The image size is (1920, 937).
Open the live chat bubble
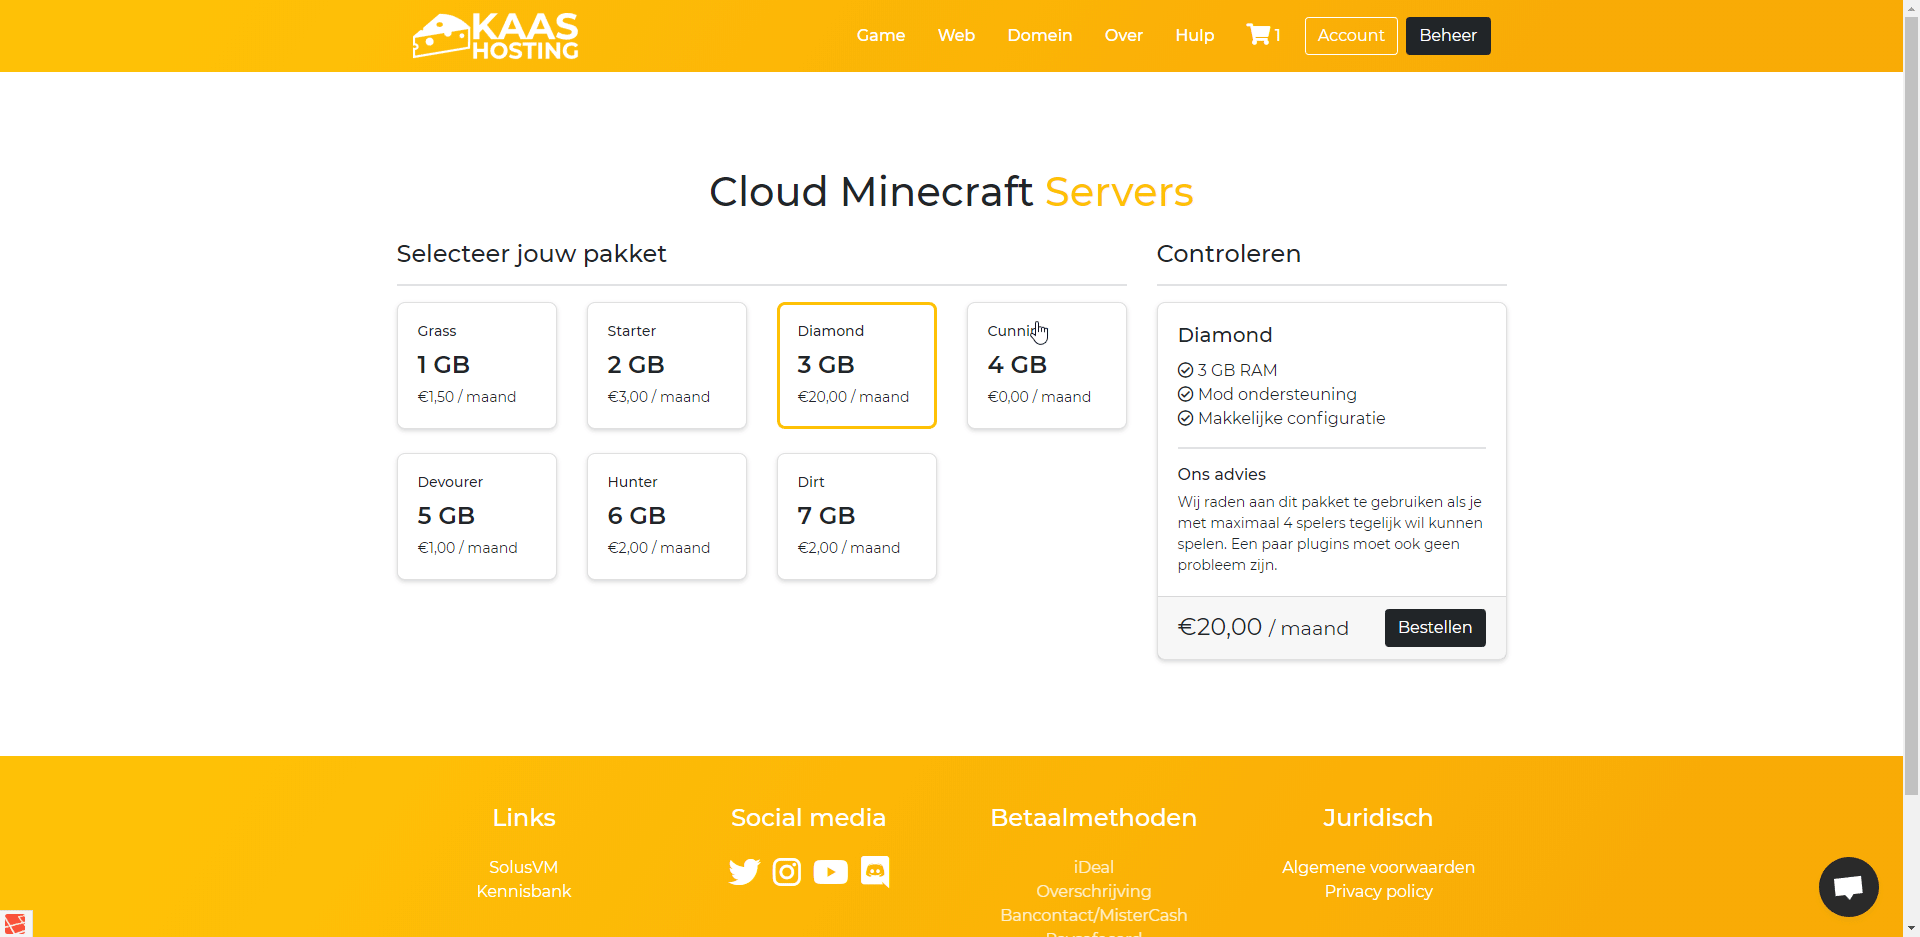coord(1848,886)
